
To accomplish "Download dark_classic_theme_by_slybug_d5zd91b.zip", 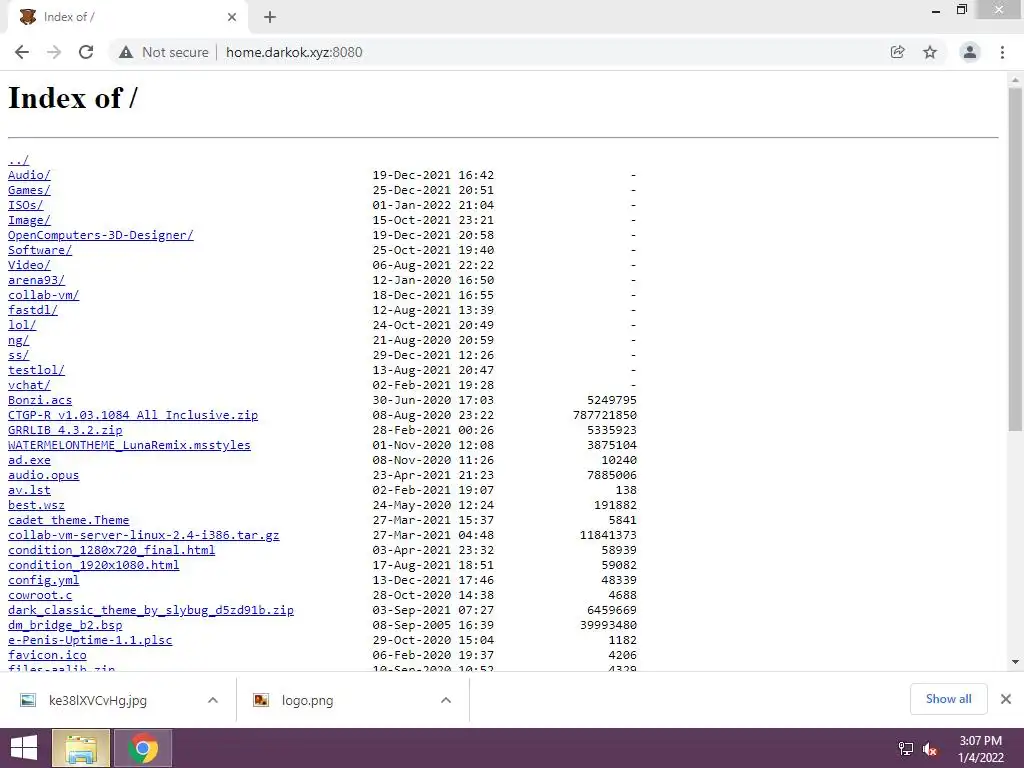I will 151,611.
